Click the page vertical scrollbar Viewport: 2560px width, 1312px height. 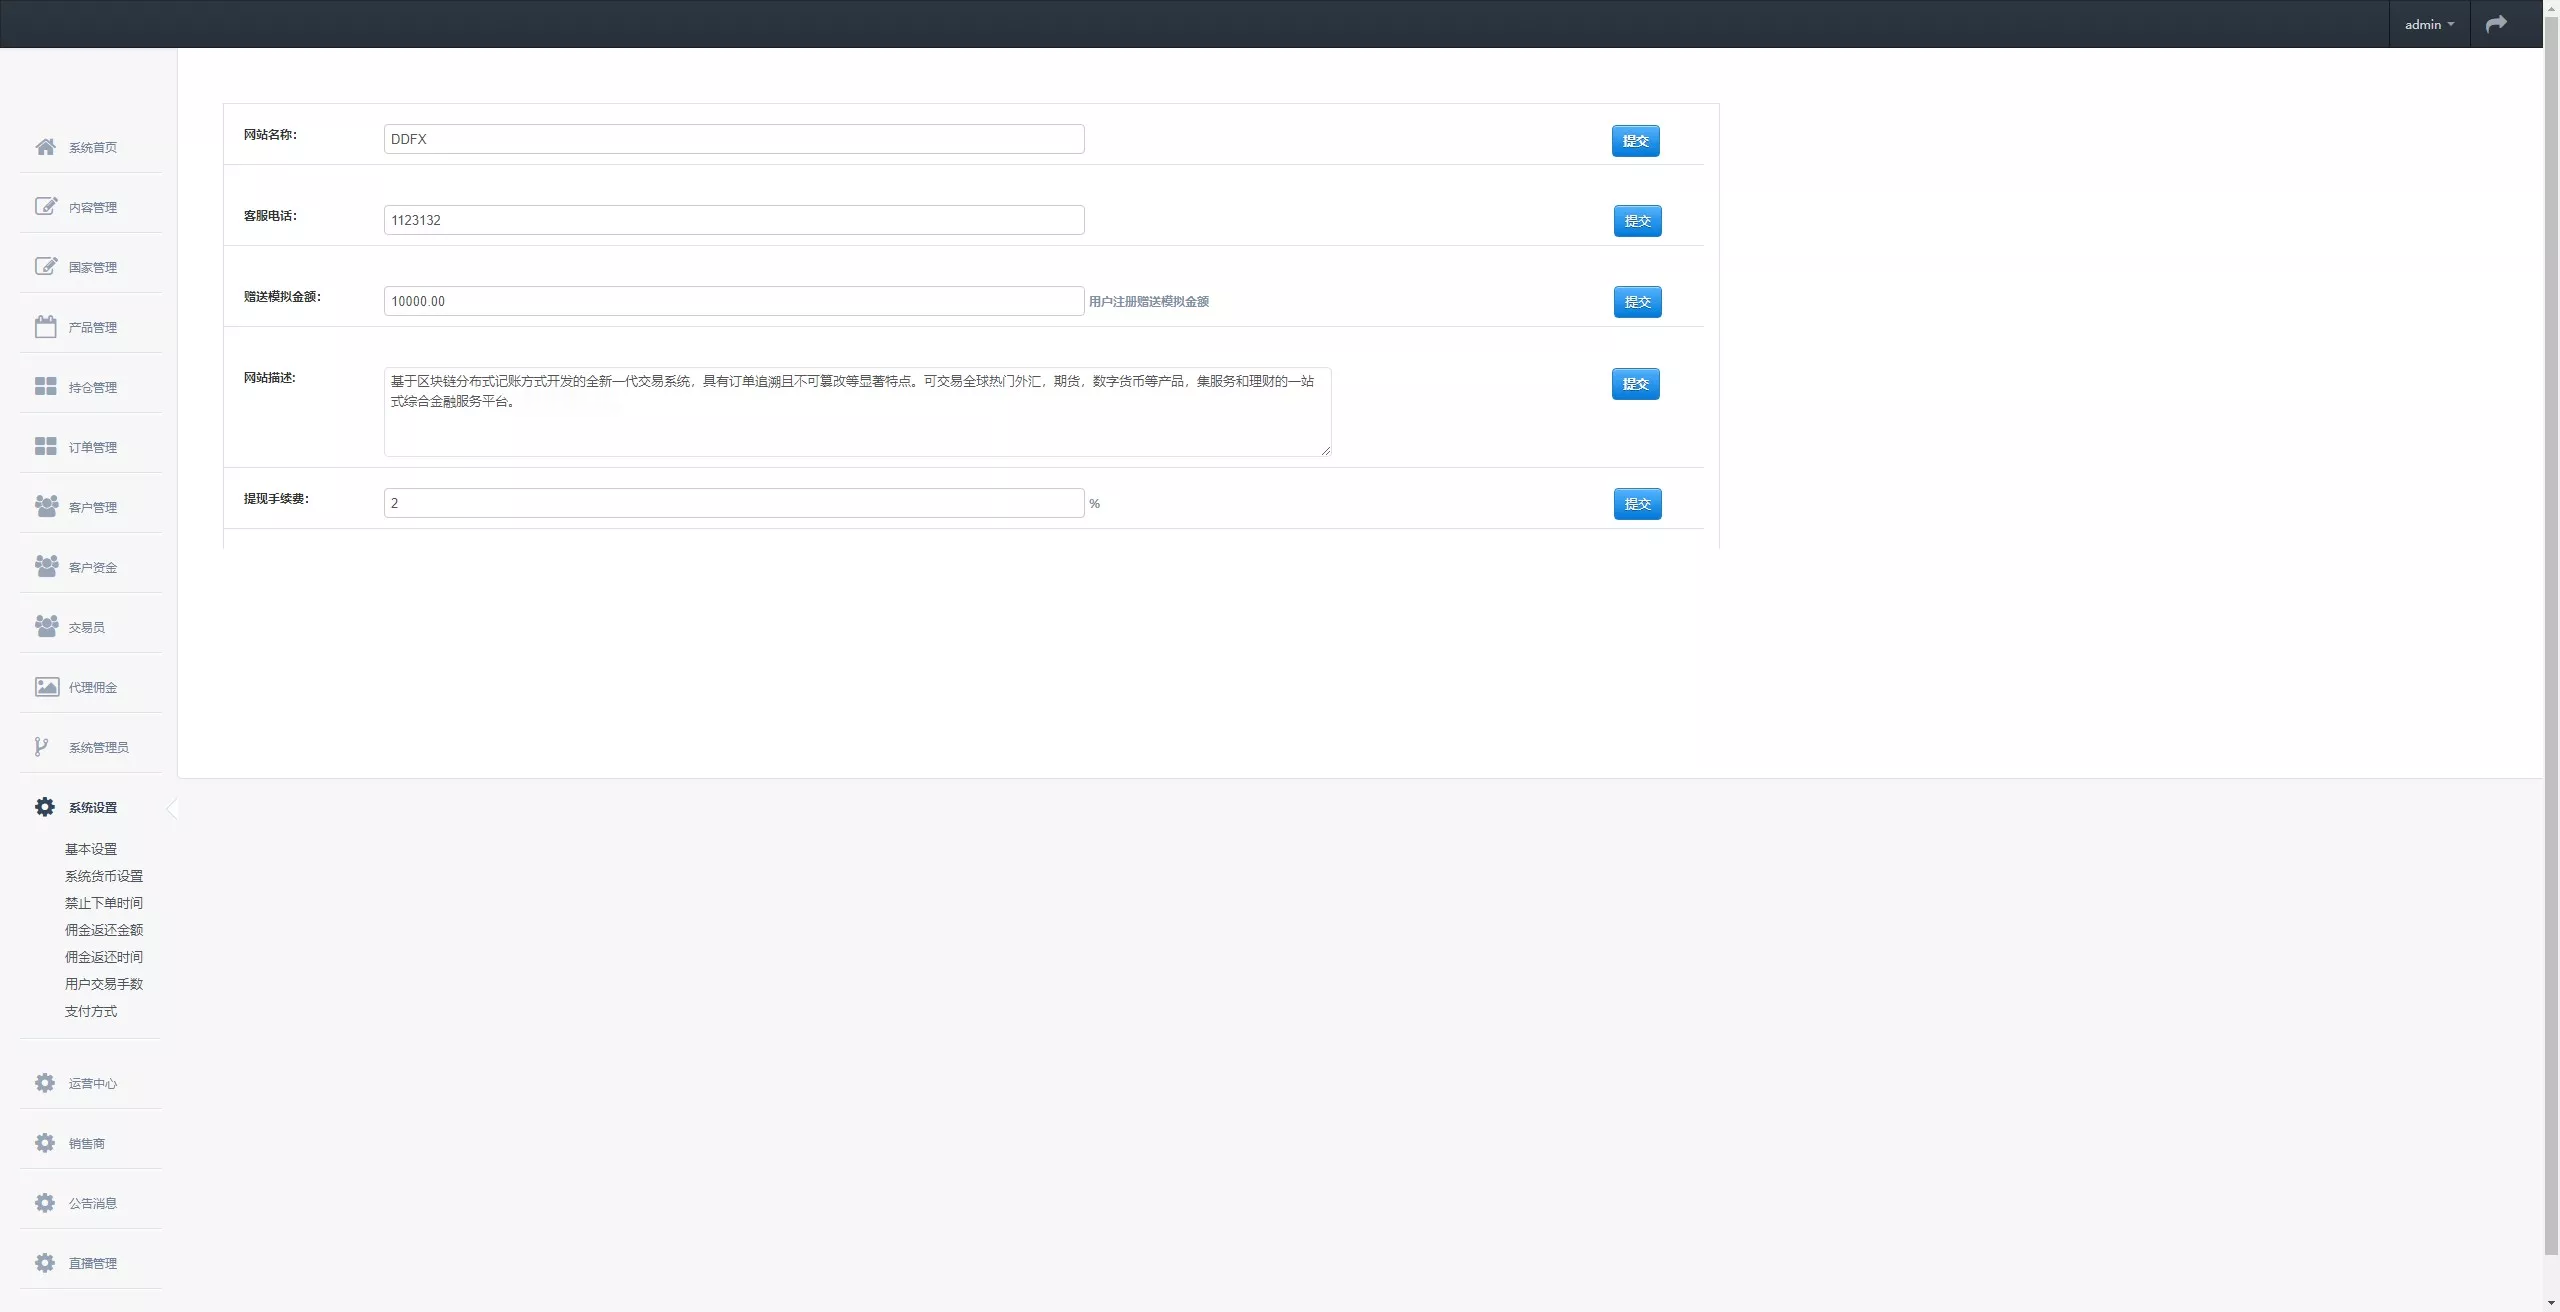2551,640
